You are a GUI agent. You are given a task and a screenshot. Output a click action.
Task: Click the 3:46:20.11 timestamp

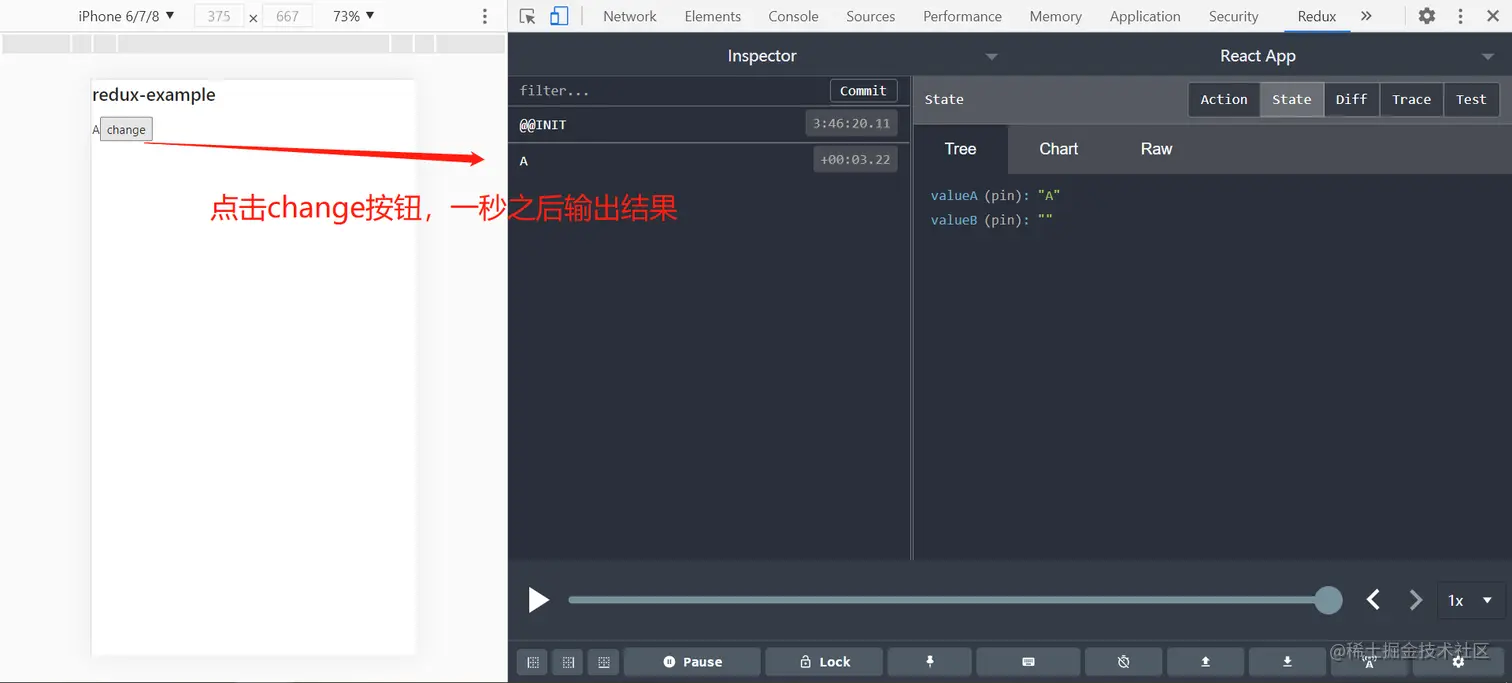[x=851, y=124]
